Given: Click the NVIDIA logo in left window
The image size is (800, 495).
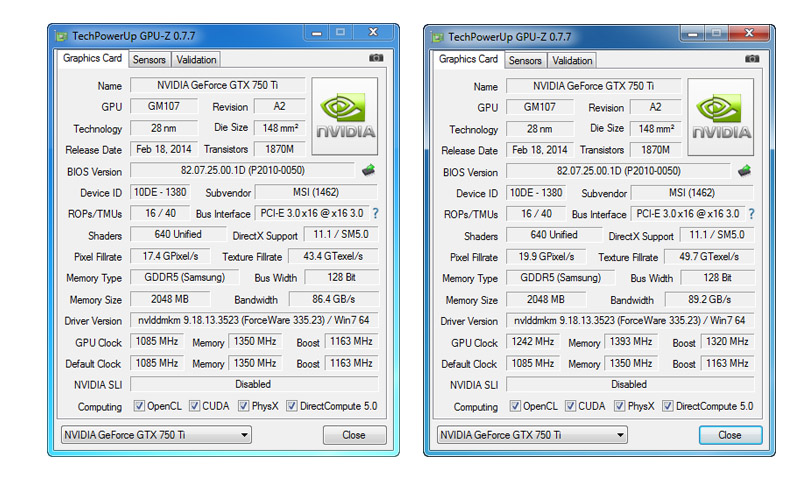Looking at the screenshot, I should (x=345, y=116).
